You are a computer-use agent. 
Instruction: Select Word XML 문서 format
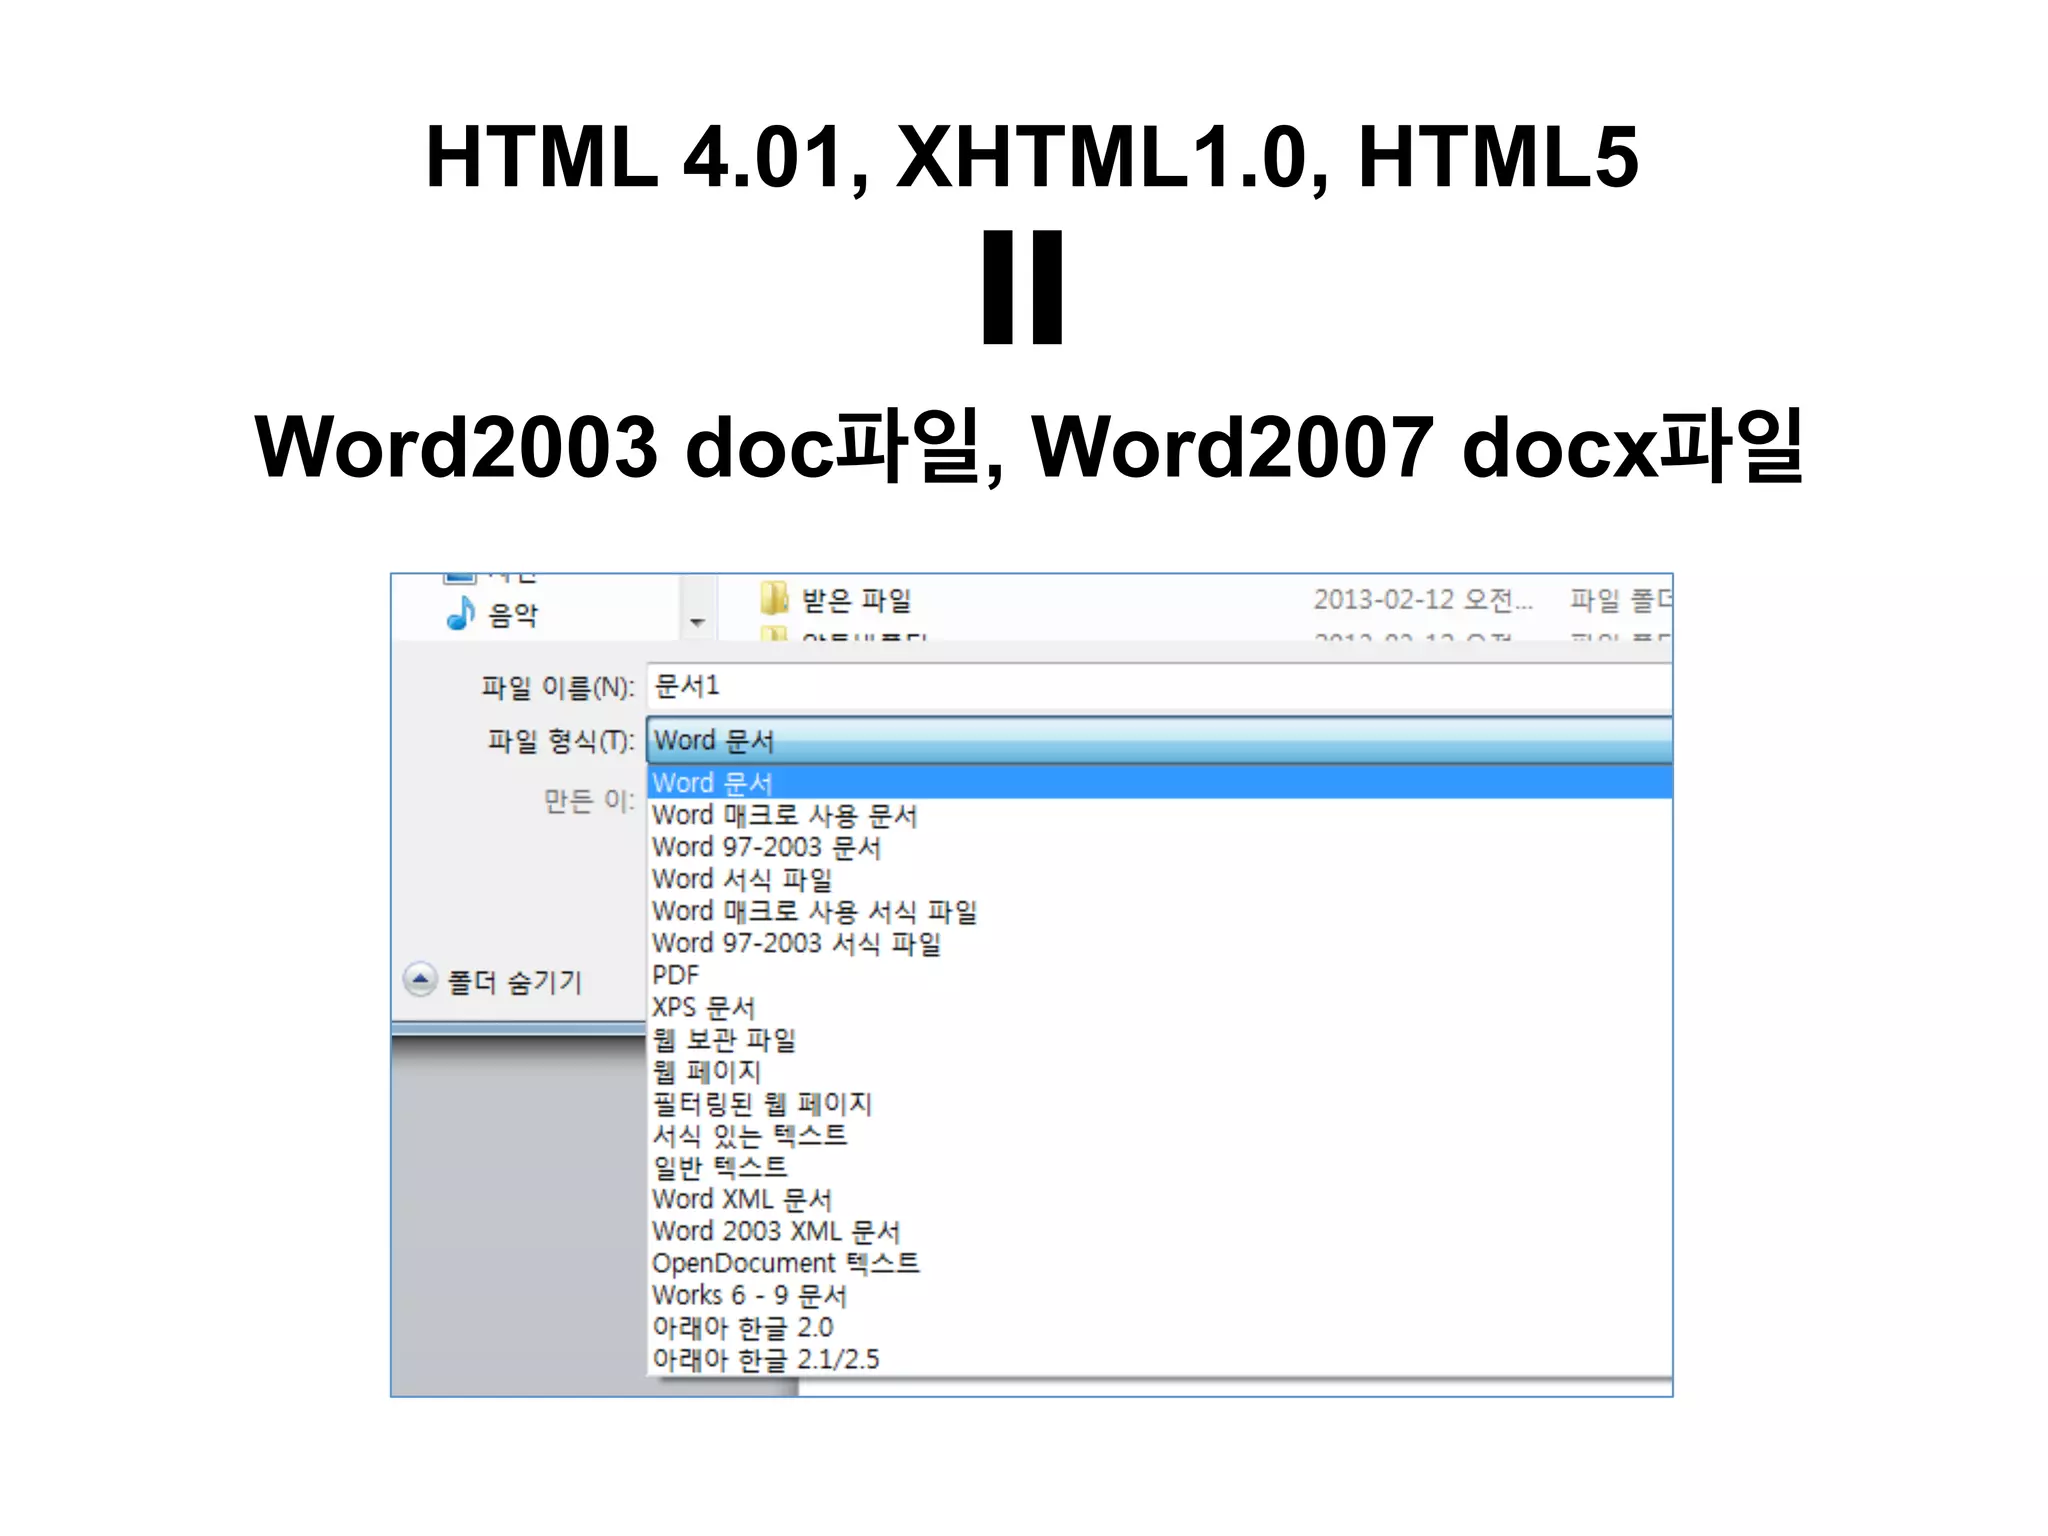1160,1199
